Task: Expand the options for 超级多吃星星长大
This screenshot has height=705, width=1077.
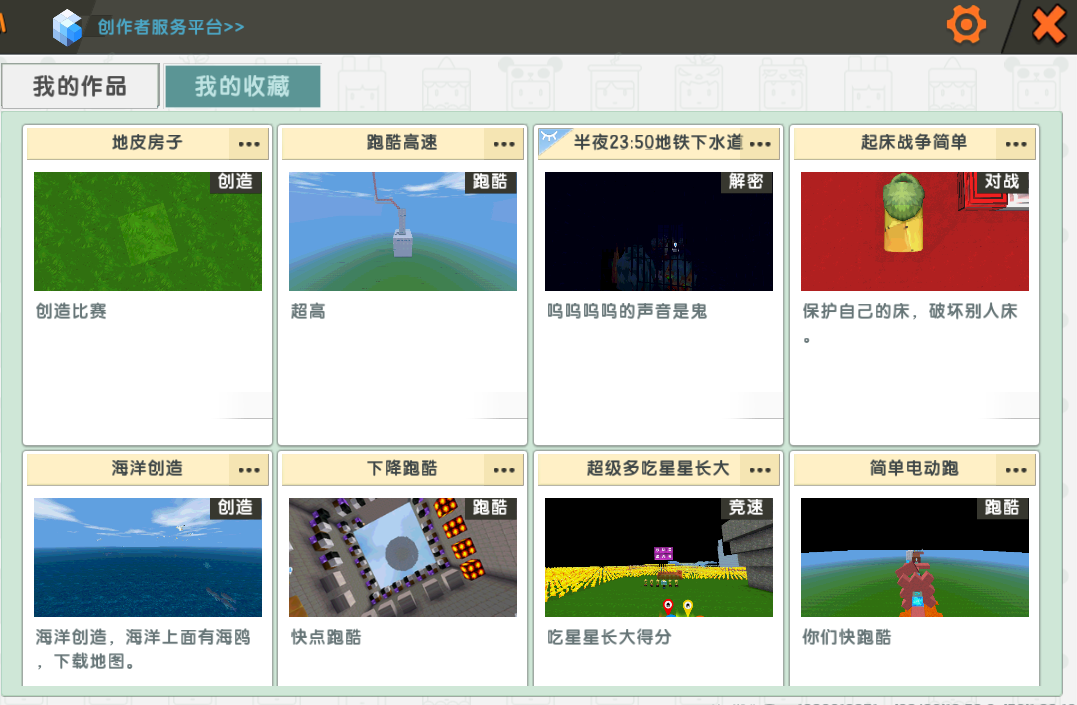Action: point(761,469)
